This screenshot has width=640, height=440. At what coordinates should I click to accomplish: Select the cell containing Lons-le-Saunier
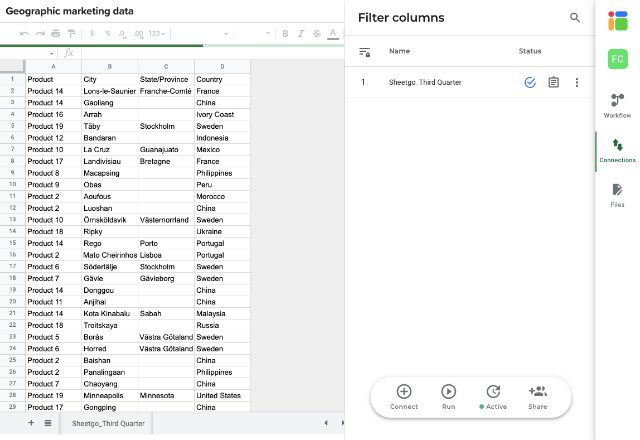[x=110, y=91]
